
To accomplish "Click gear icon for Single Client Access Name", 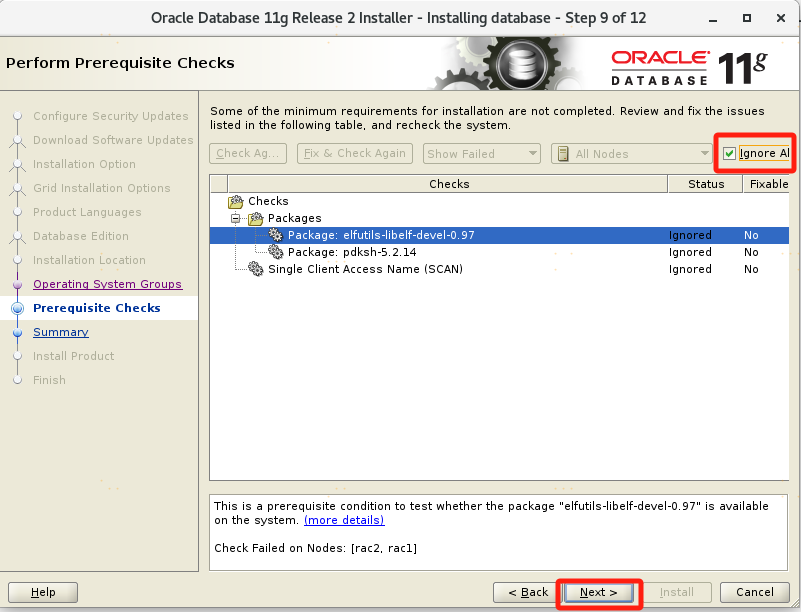I will point(256,269).
